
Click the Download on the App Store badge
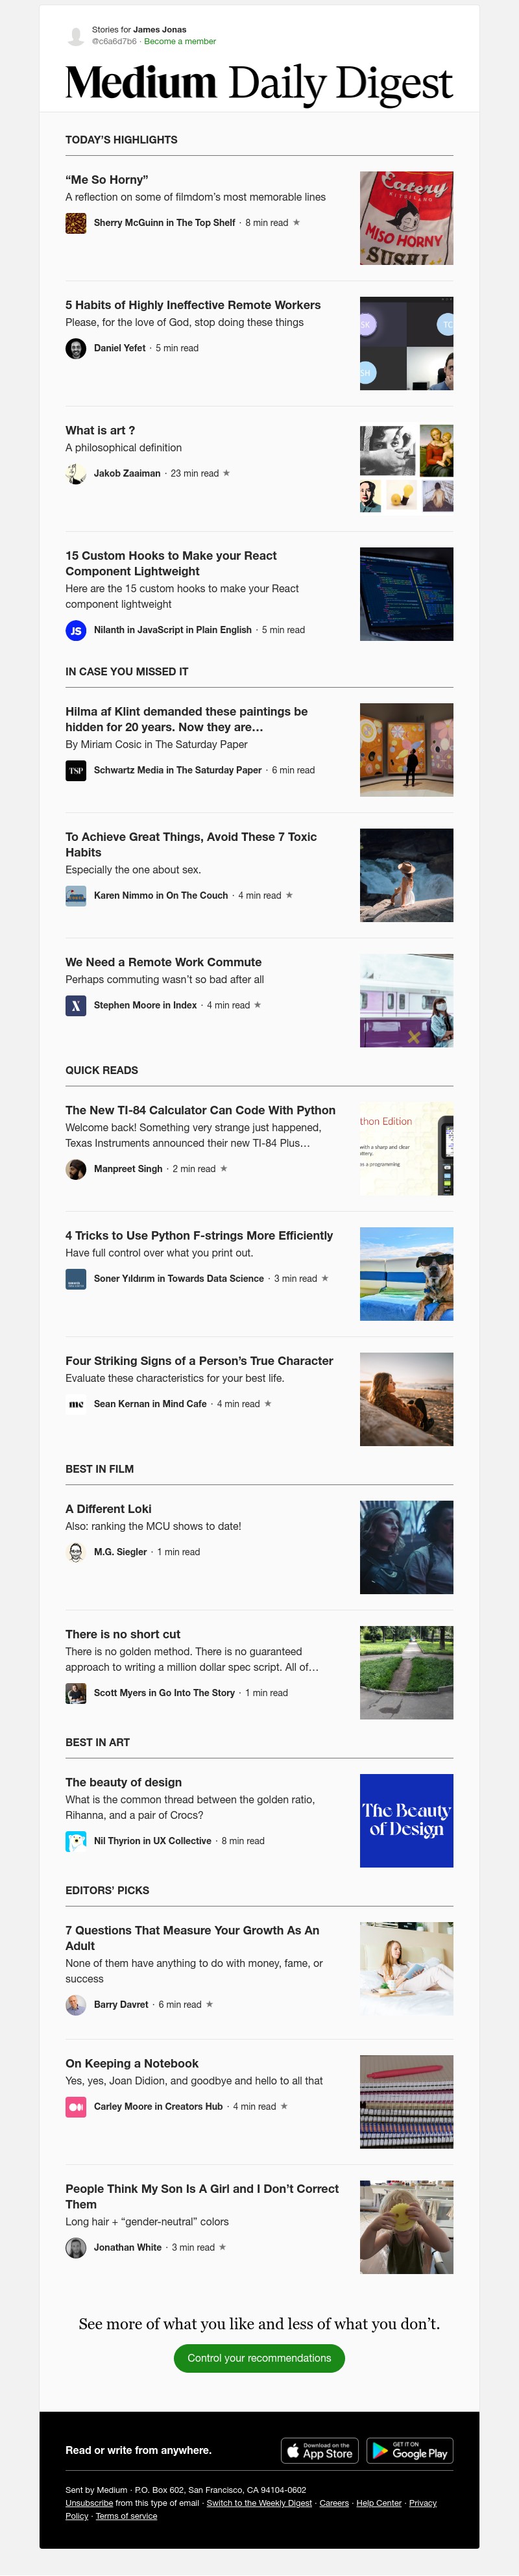coord(319,2450)
